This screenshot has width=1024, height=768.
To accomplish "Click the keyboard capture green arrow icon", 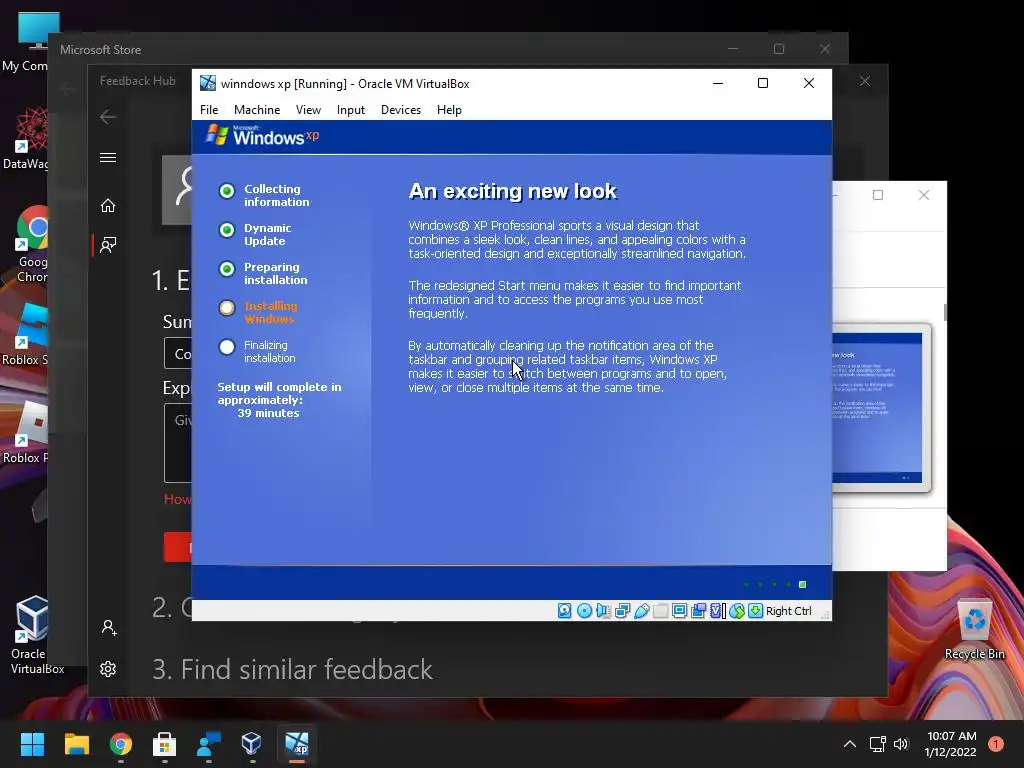I will pyautogui.click(x=756, y=611).
